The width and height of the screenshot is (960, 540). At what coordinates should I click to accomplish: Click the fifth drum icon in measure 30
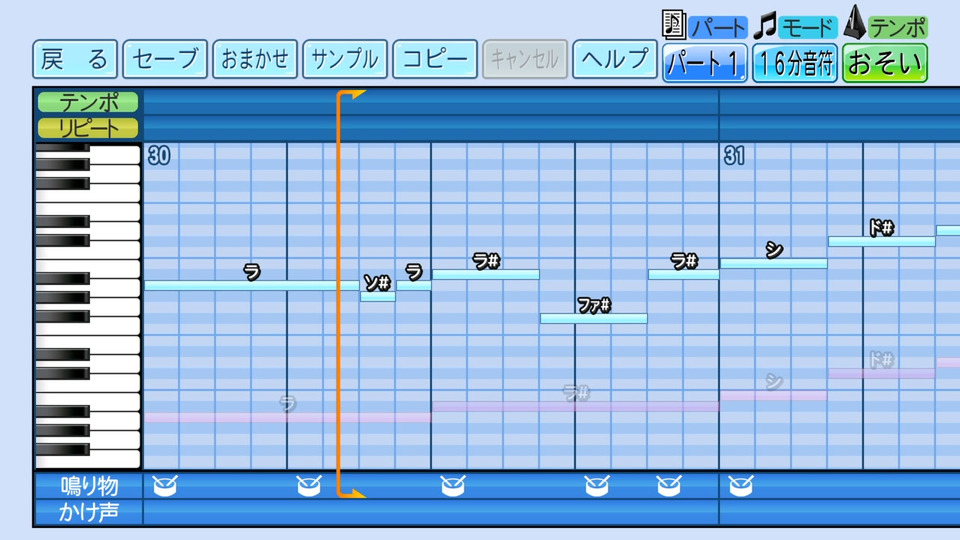pyautogui.click(x=669, y=486)
